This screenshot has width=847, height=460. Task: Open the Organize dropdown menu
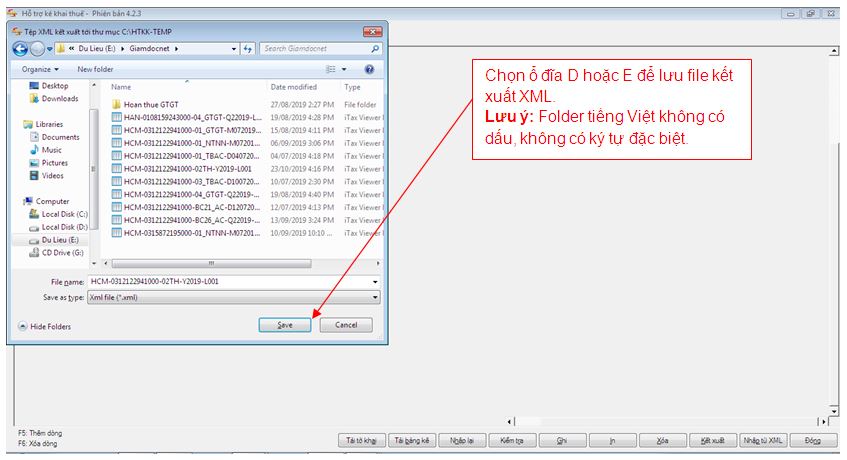pyautogui.click(x=40, y=69)
